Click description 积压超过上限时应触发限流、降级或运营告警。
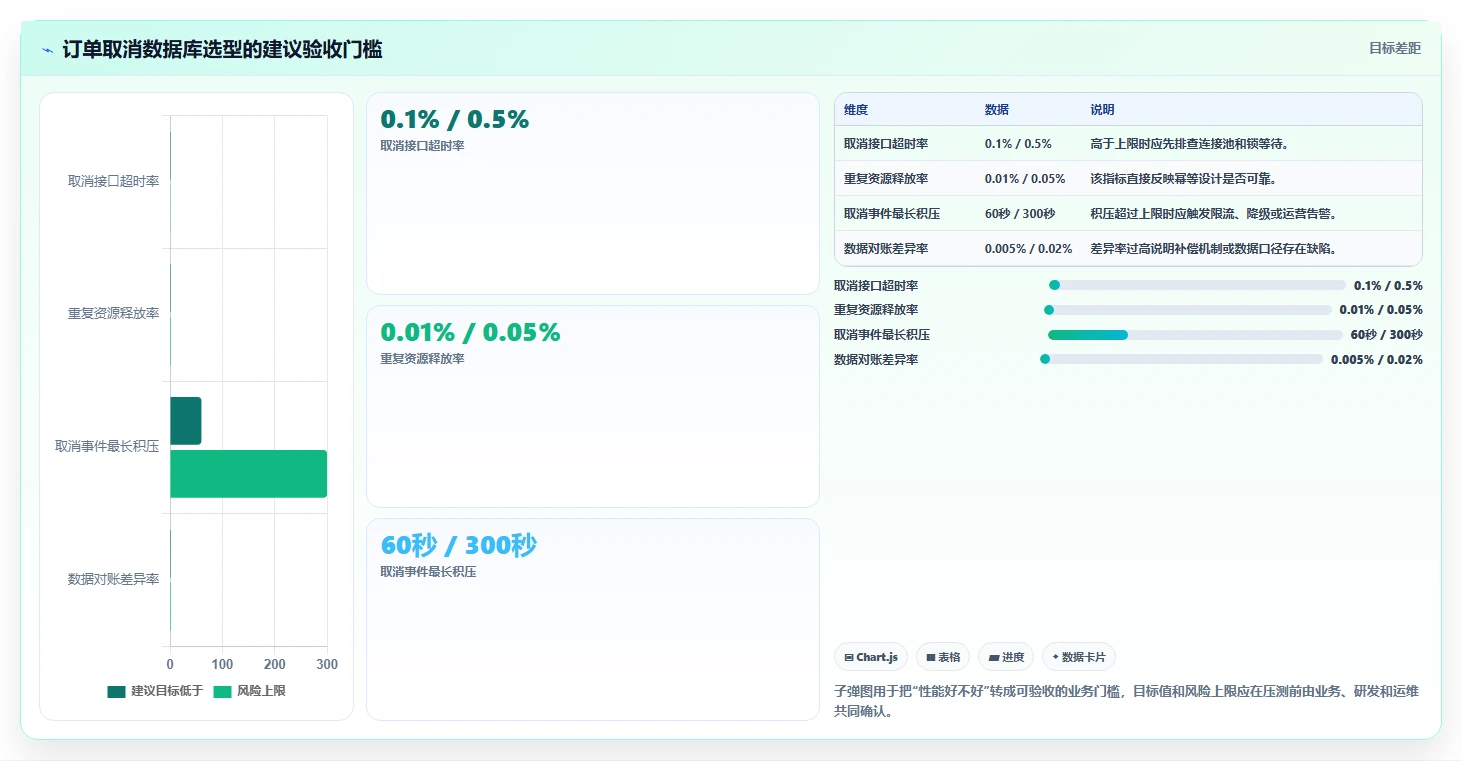 tap(1215, 213)
